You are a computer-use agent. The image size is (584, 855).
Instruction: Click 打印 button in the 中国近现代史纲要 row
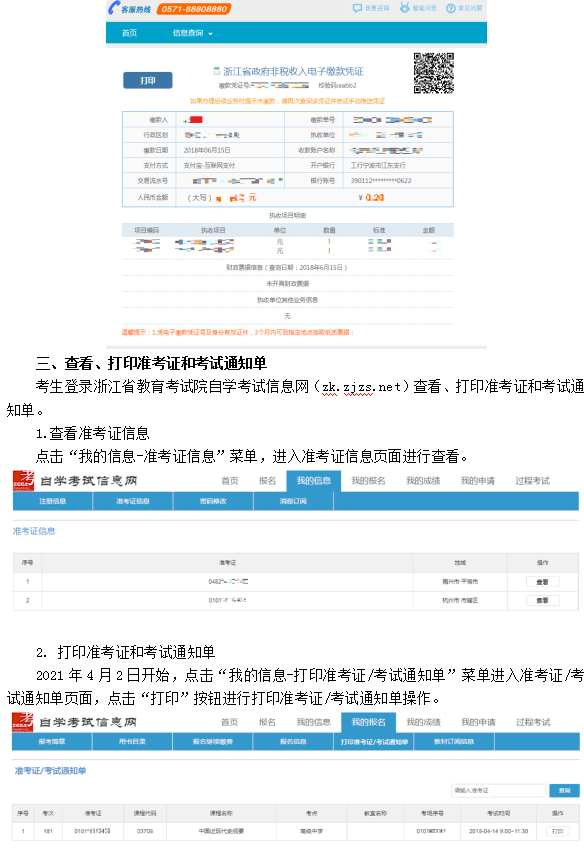pos(557,831)
